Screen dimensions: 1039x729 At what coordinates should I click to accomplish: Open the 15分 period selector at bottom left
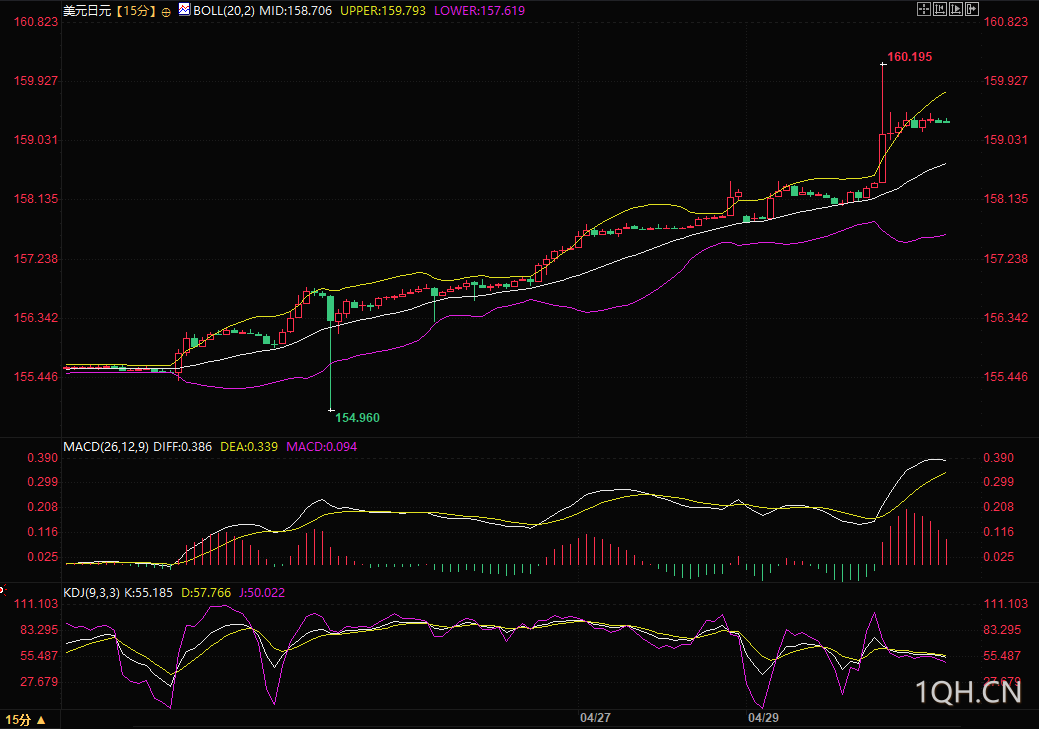(x=25, y=720)
